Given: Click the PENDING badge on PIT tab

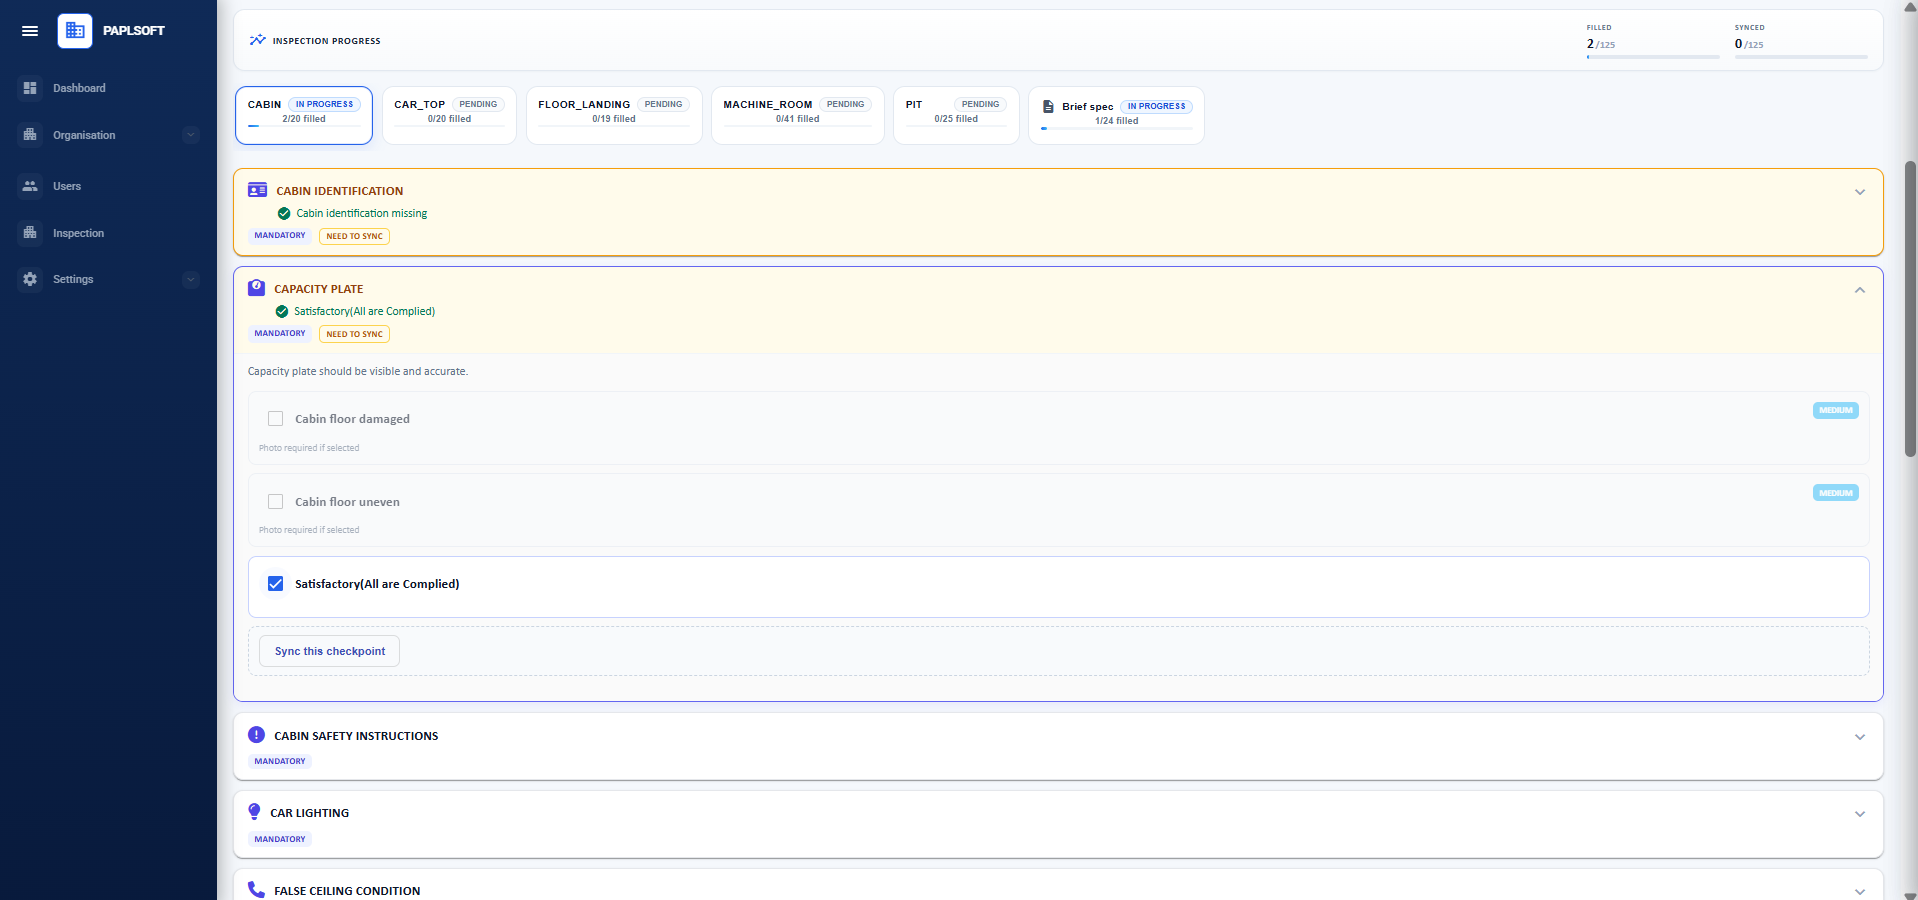Looking at the screenshot, I should coord(980,104).
